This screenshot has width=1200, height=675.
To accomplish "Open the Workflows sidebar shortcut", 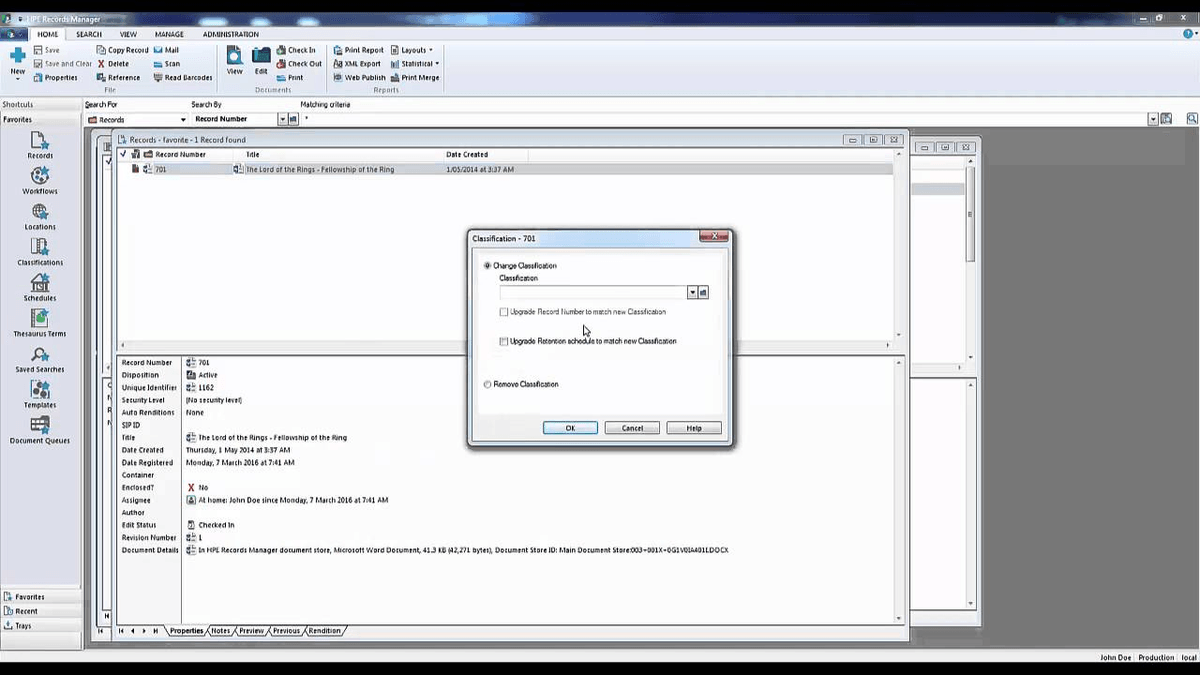I will pyautogui.click(x=40, y=181).
